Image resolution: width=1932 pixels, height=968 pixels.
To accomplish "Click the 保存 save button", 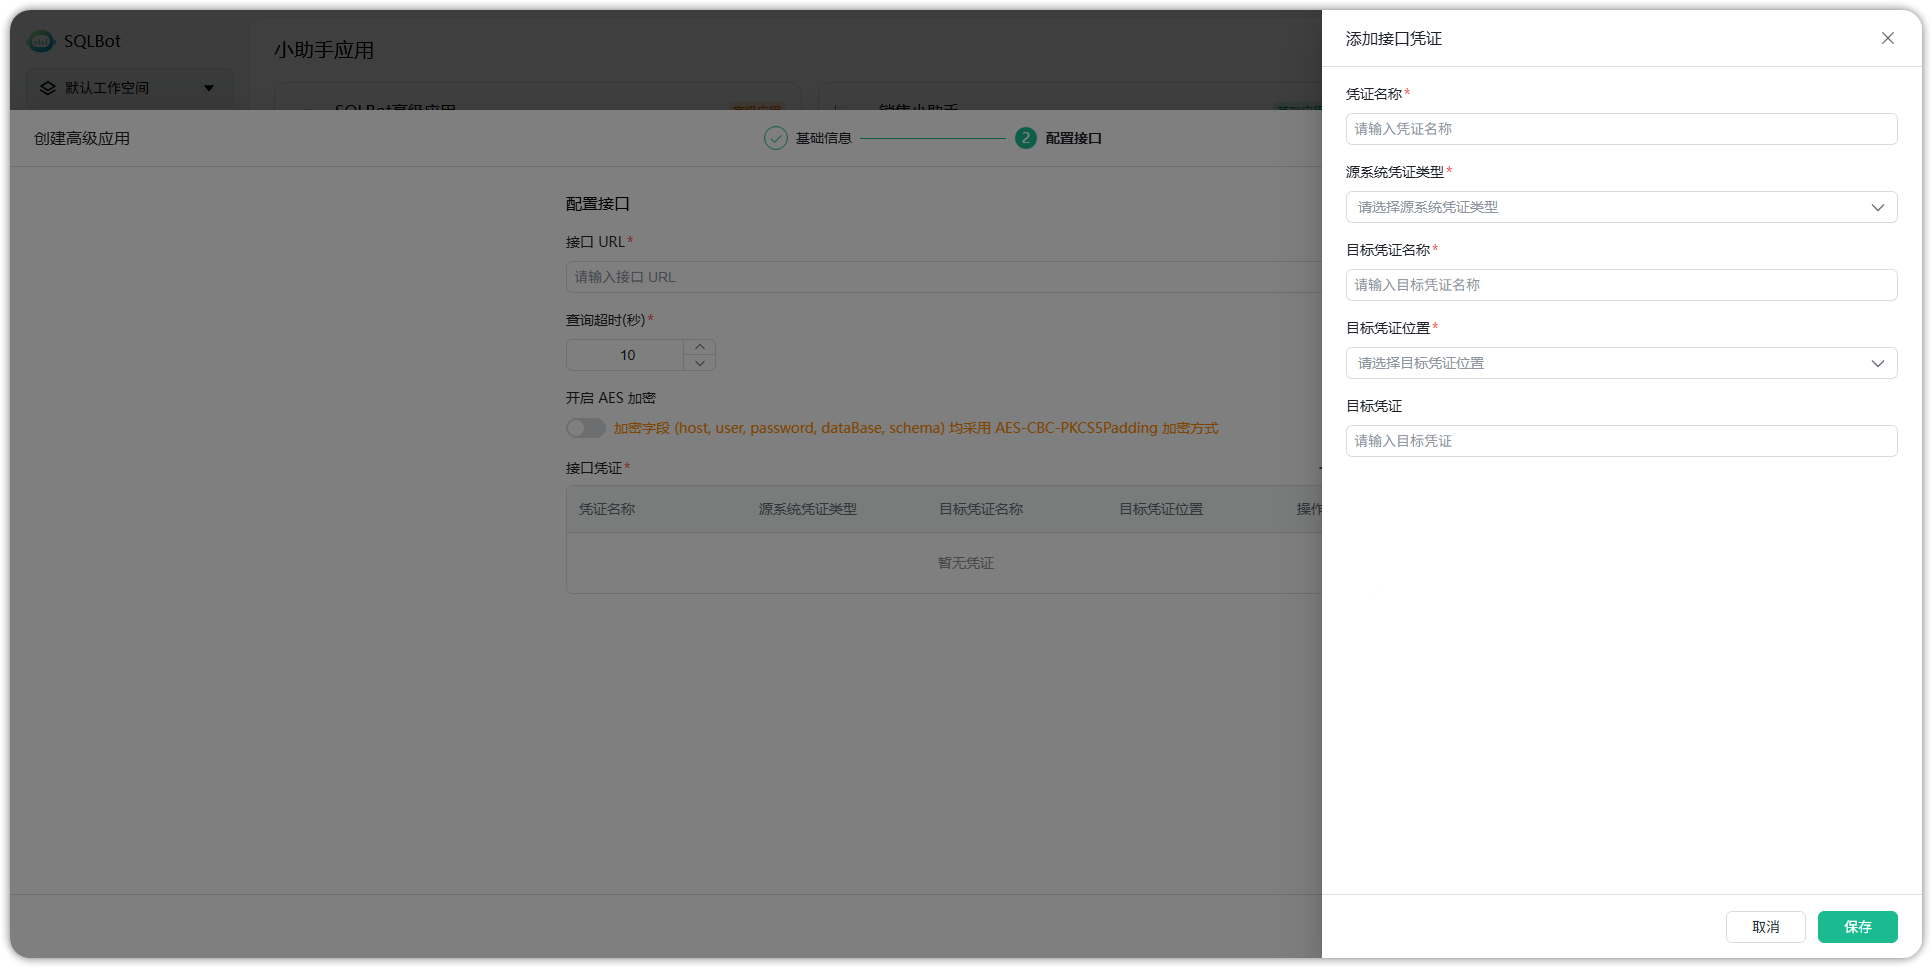I will point(1857,927).
